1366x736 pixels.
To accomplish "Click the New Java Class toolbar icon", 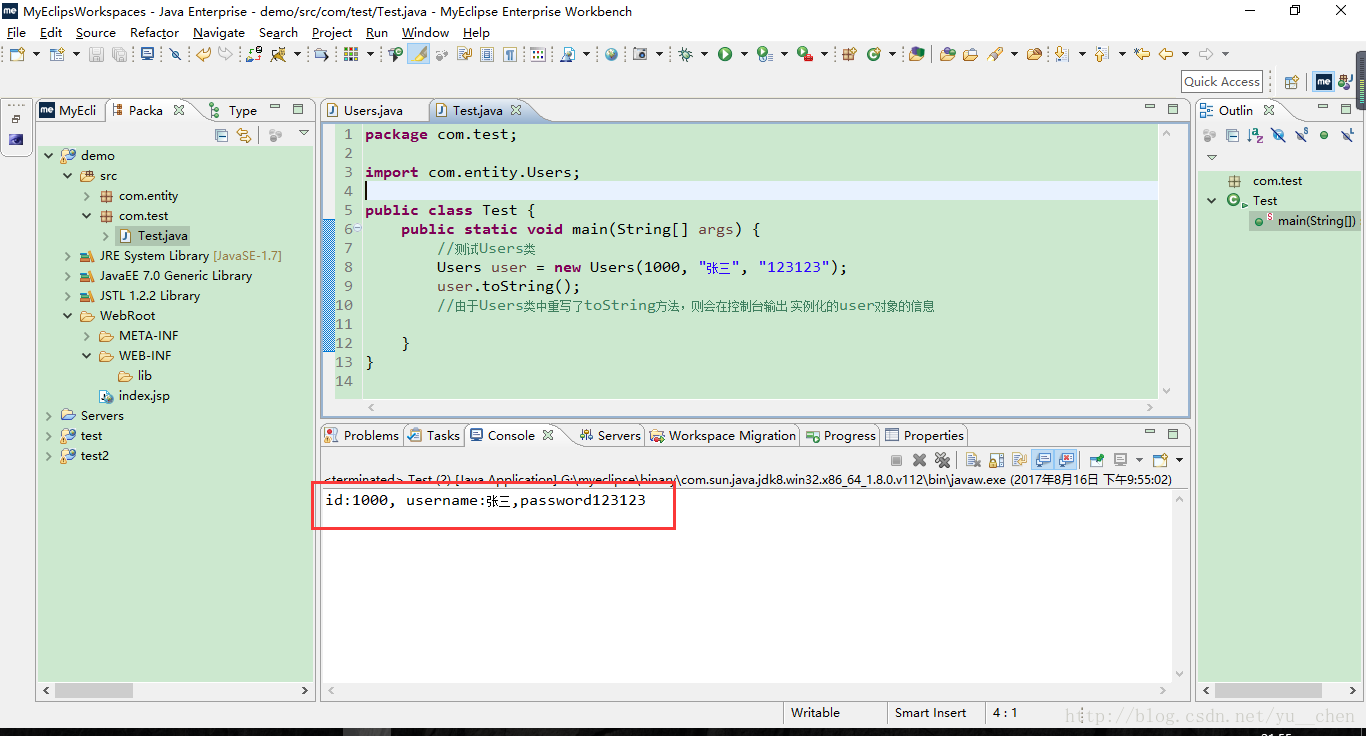I will click(873, 54).
